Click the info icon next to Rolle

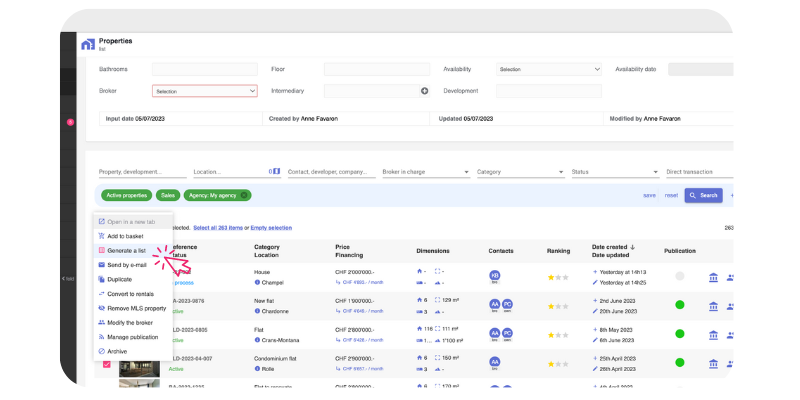[x=257, y=368]
